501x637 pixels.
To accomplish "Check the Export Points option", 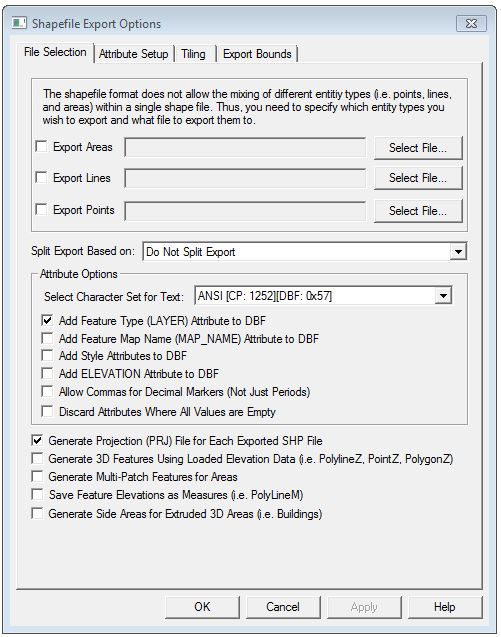I will pyautogui.click(x=41, y=210).
